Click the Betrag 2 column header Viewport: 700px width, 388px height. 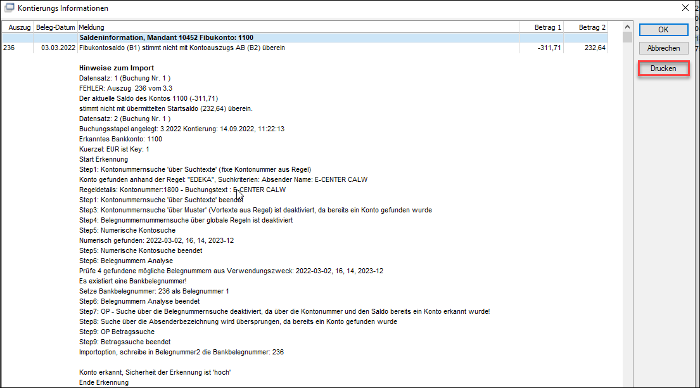click(586, 27)
